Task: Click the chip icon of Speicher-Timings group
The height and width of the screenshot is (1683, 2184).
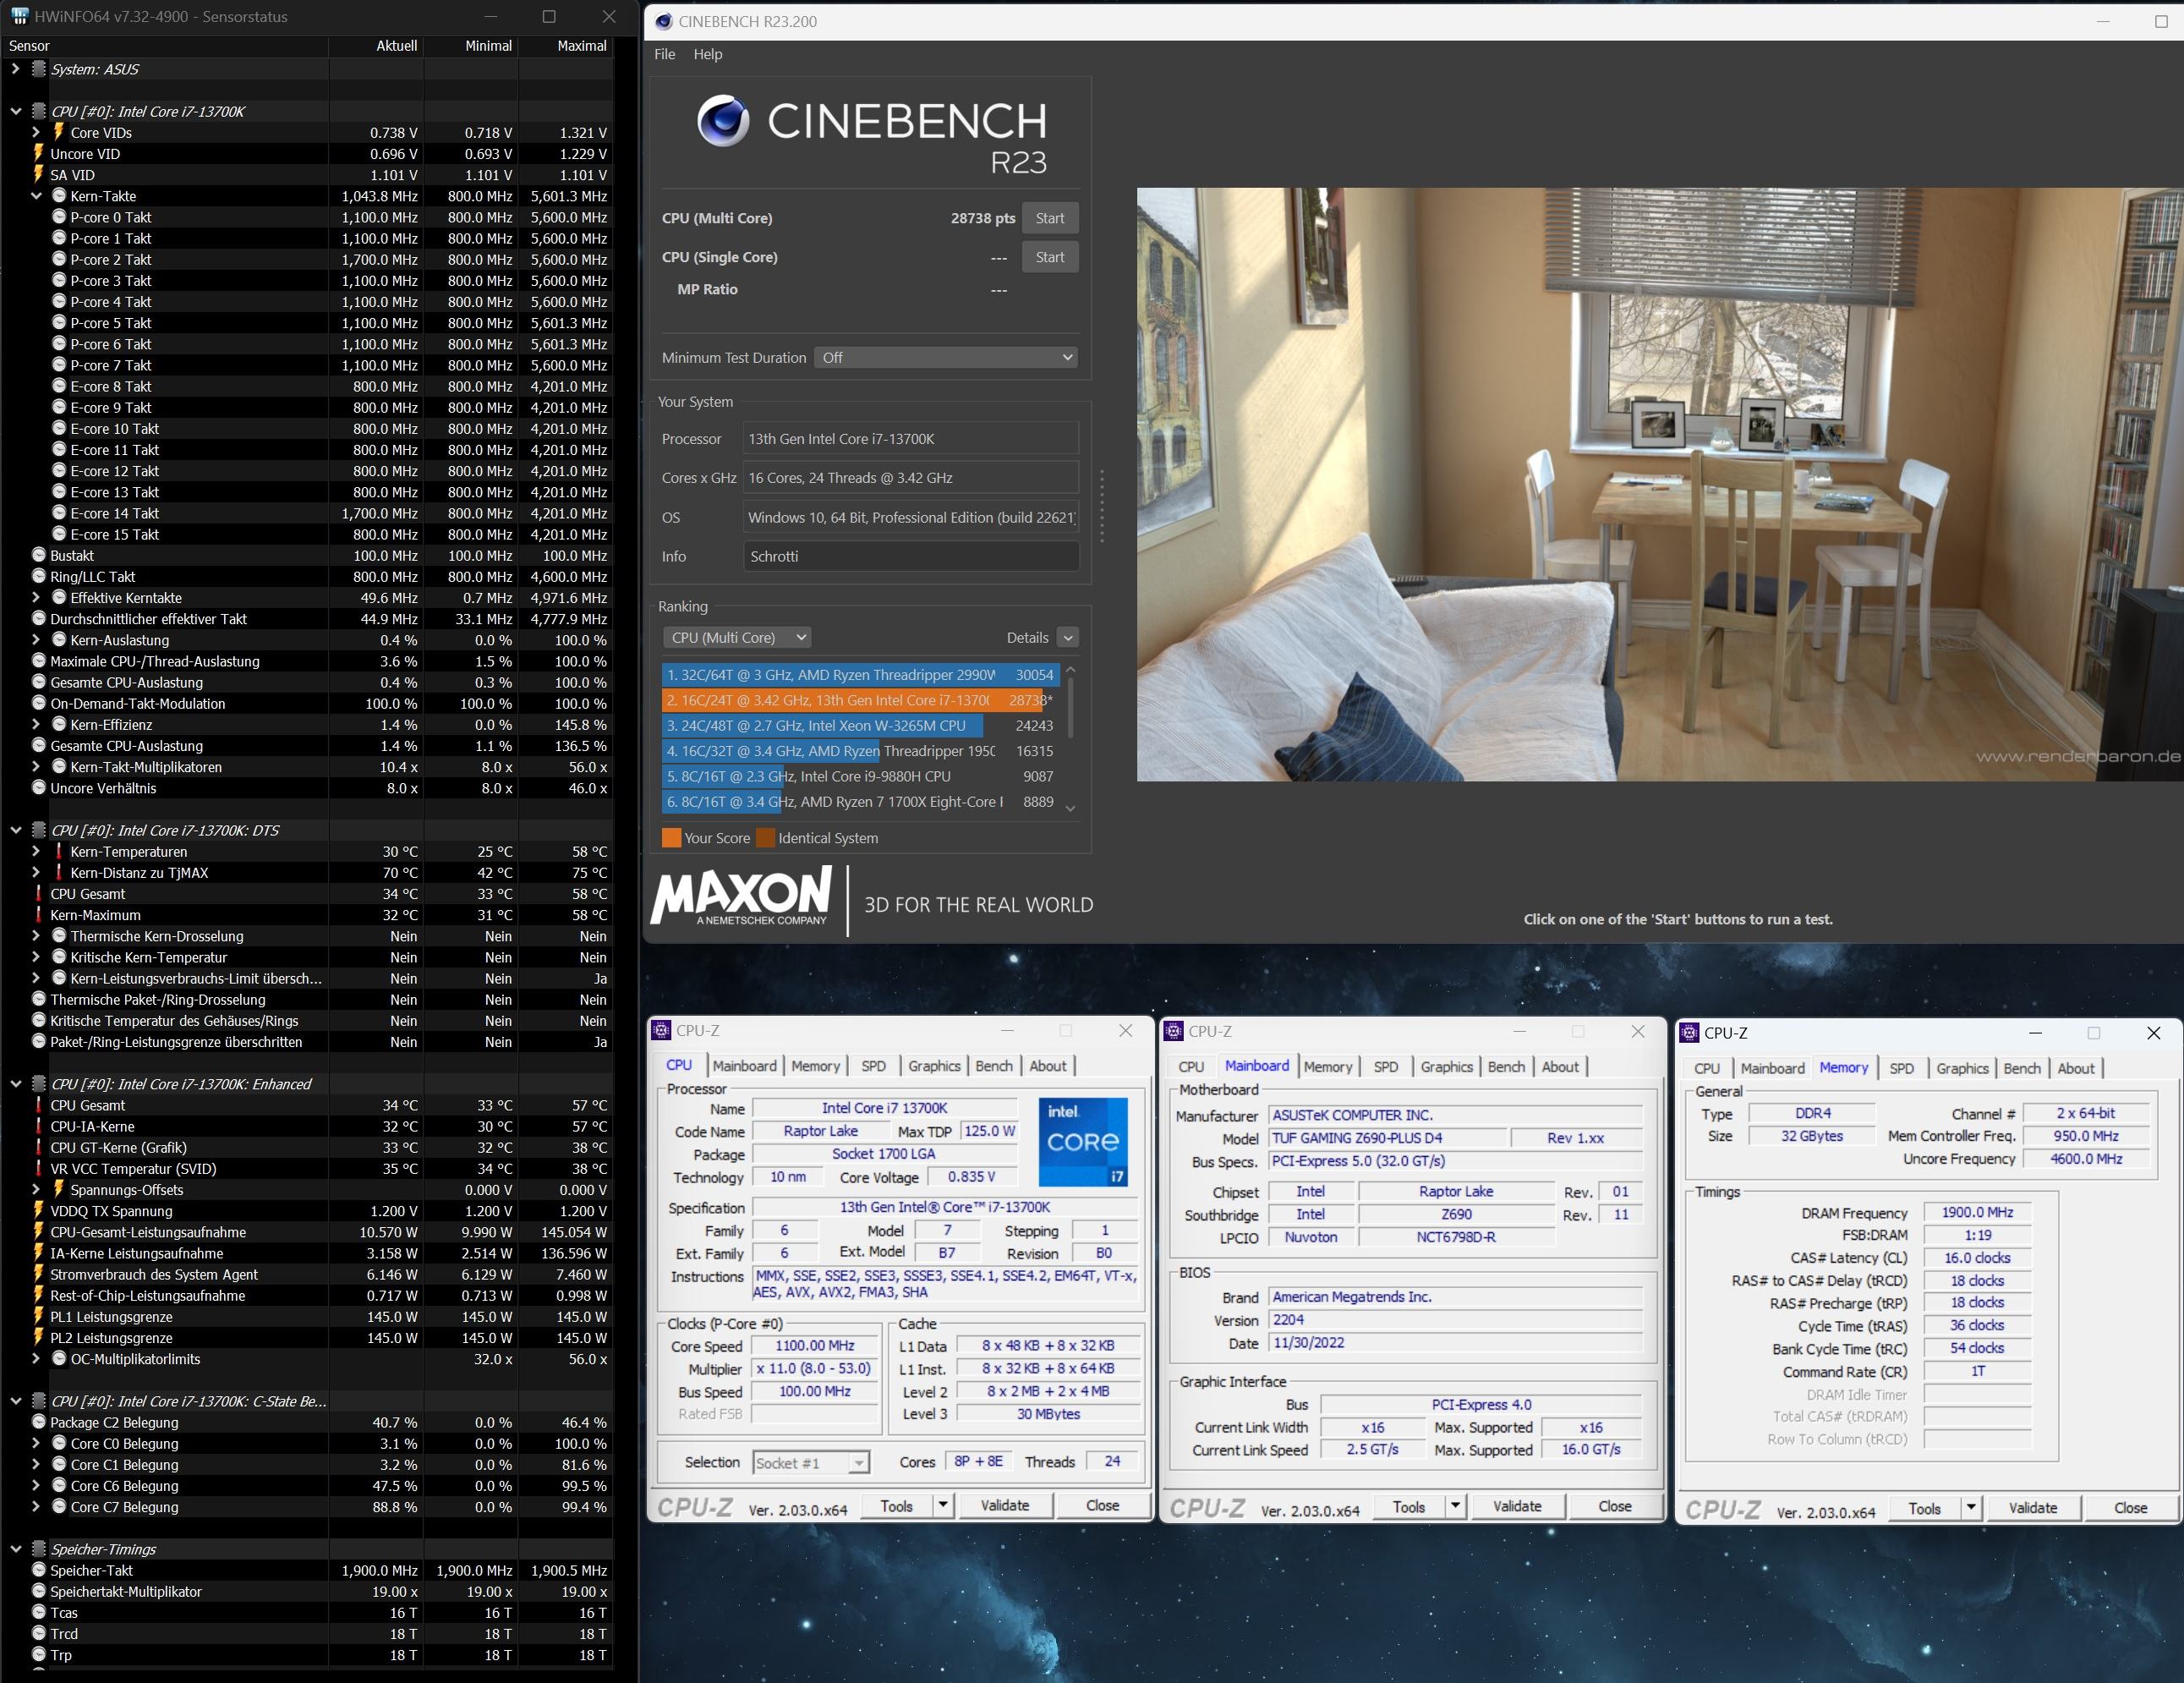Action: 39,1549
